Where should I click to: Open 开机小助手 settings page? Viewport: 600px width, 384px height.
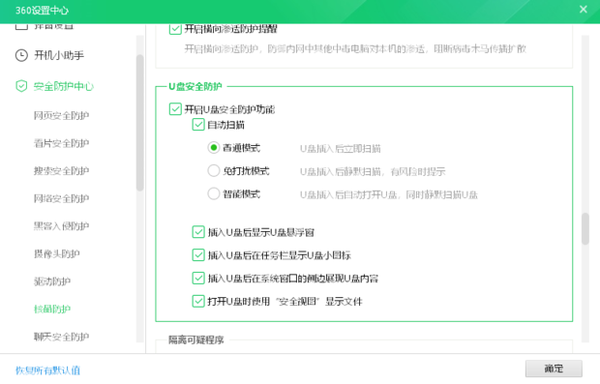(x=59, y=55)
